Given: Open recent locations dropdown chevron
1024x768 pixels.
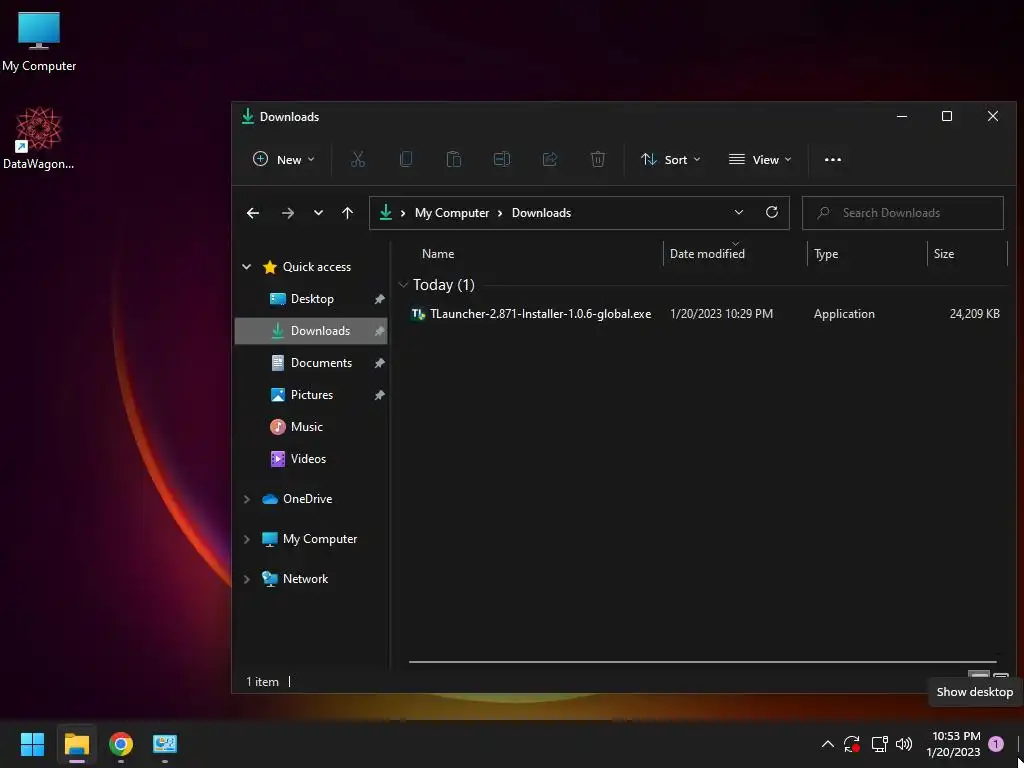Looking at the screenshot, I should tap(318, 213).
